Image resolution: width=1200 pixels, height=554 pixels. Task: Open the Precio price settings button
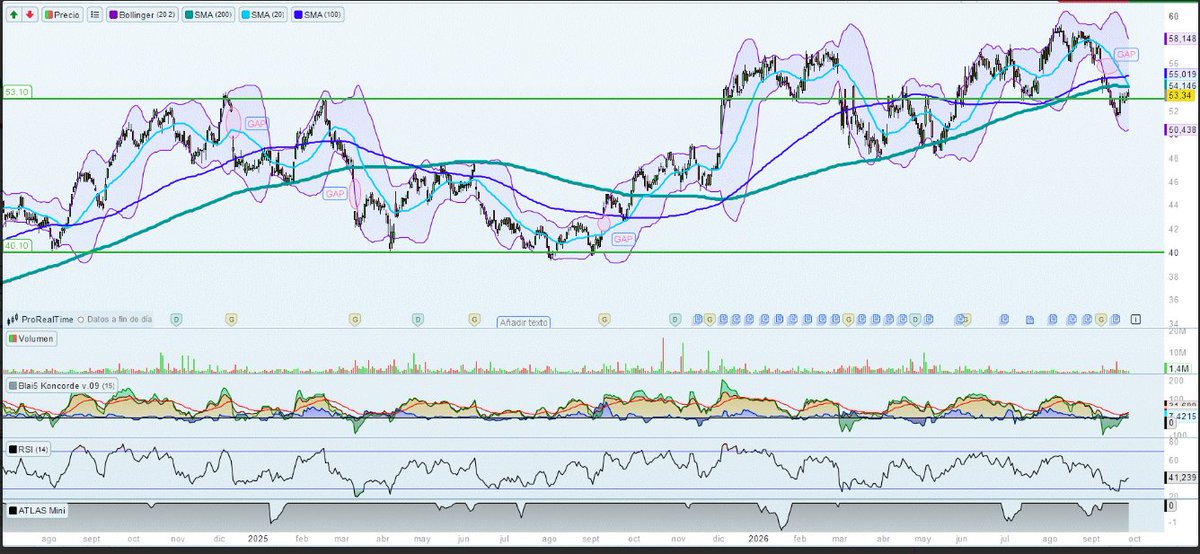point(62,15)
